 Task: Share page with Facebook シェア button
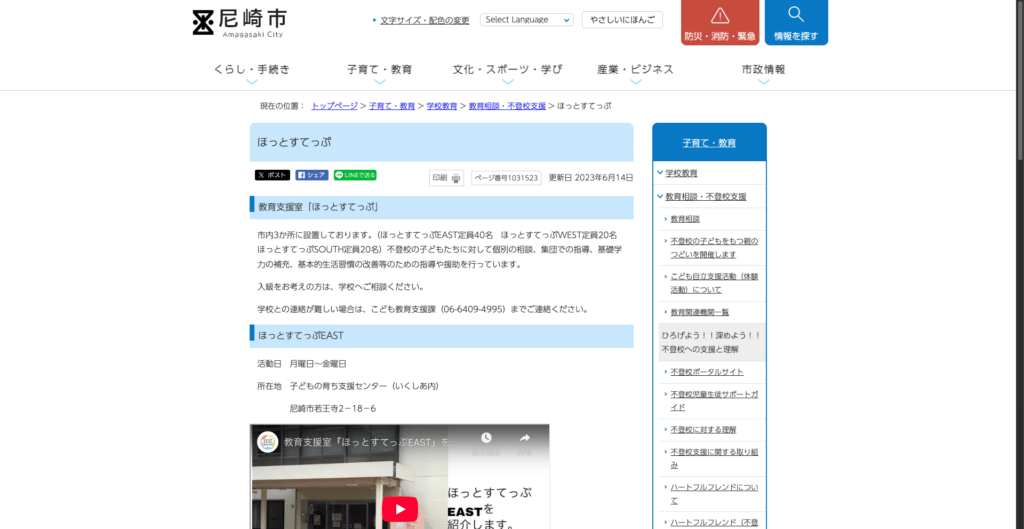click(x=312, y=175)
